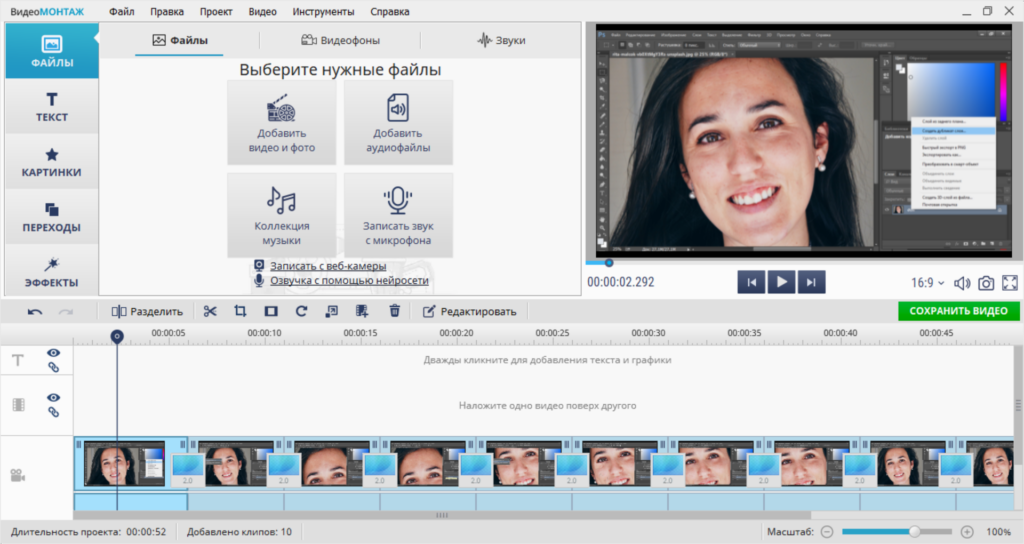1024x544 pixels.
Task: Click Добавлено клипов: 10 status text
Action: tap(239, 532)
